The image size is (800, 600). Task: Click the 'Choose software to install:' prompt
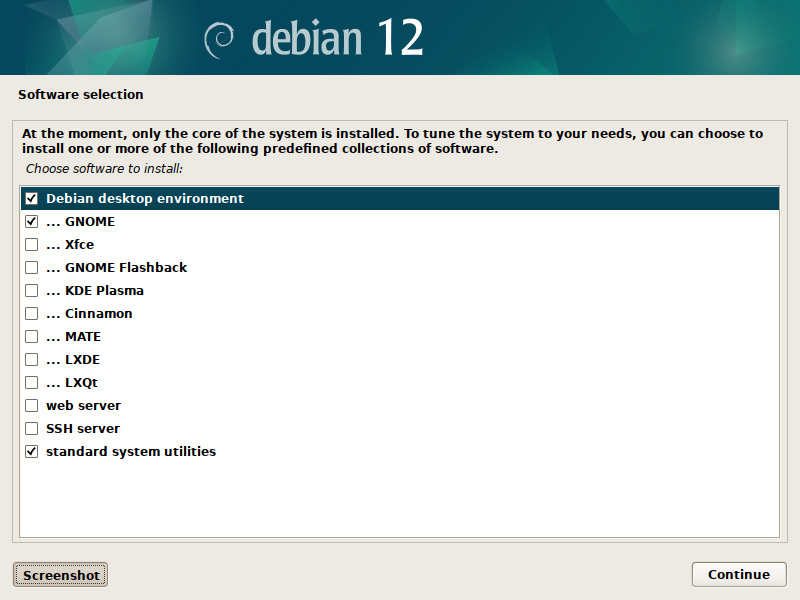tap(104, 168)
